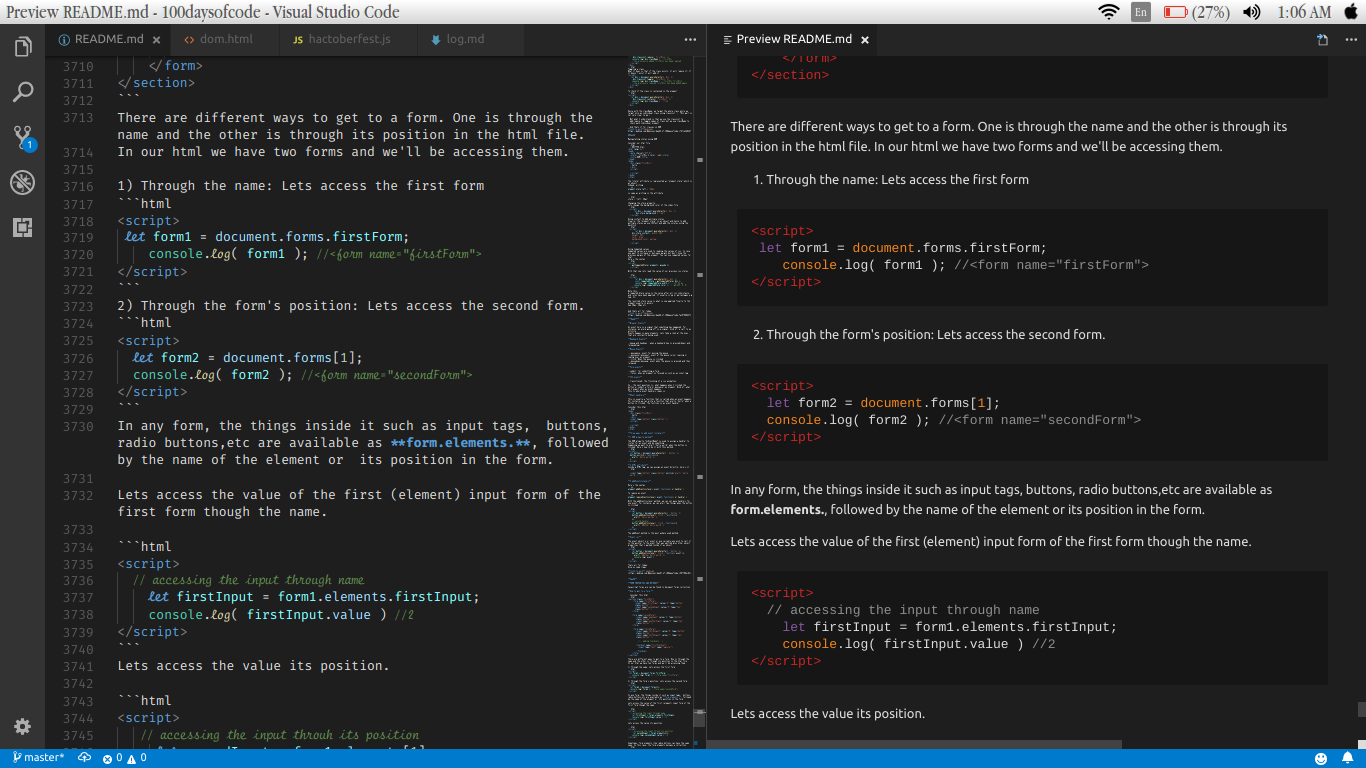Open the Run and Debug view
Image resolution: width=1366 pixels, height=768 pixels.
point(22,182)
